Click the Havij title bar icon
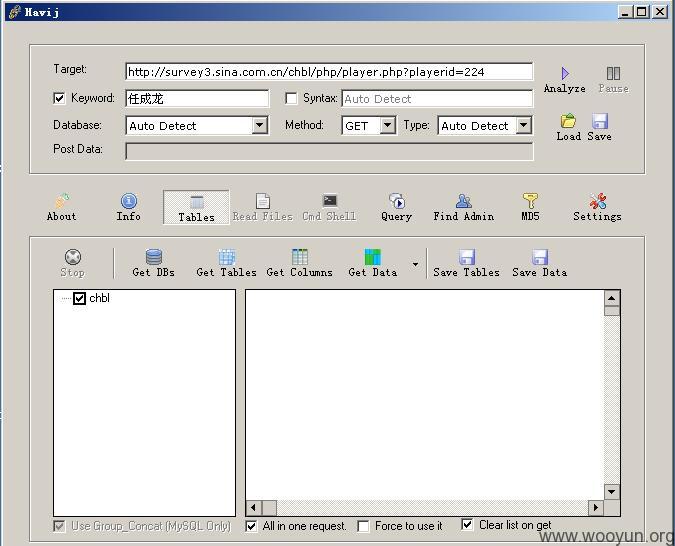Screen dimensions: 675x546 pyautogui.click(x=14, y=12)
